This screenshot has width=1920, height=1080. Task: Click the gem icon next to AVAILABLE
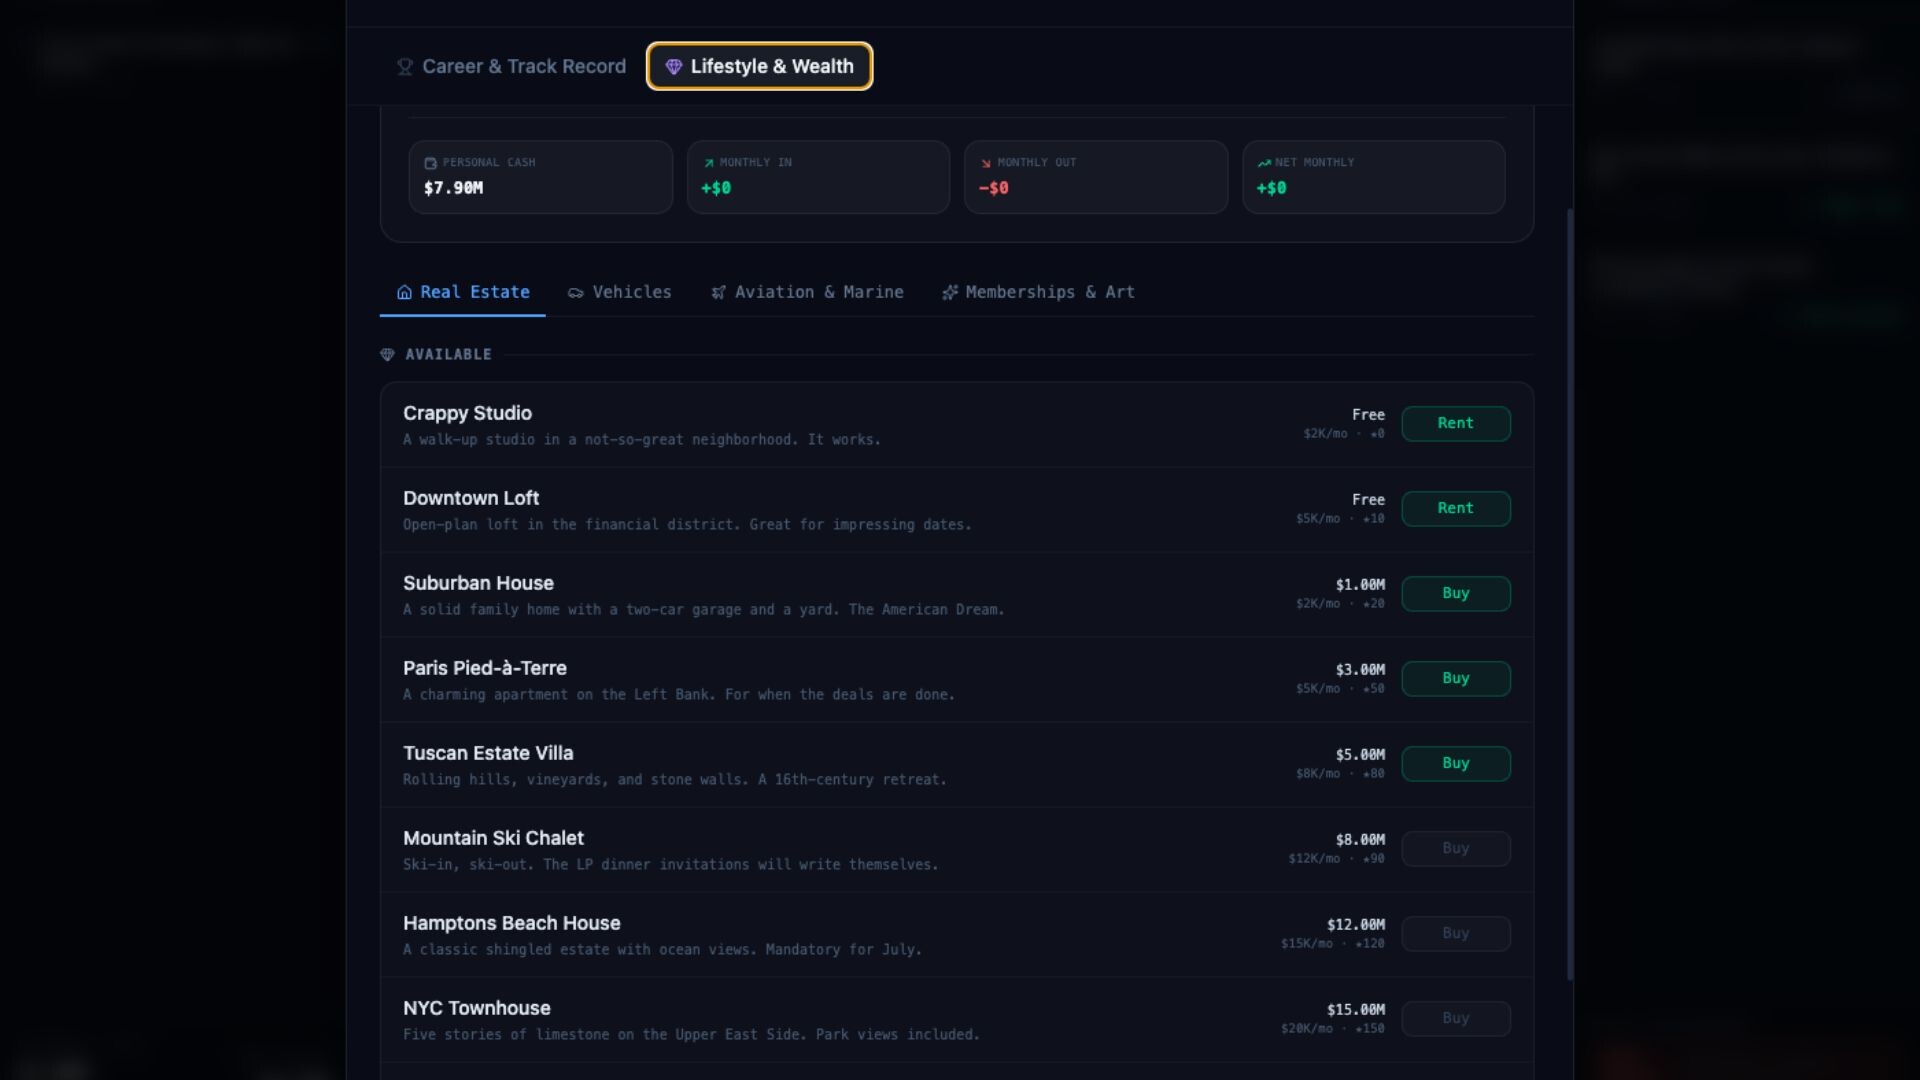(388, 355)
